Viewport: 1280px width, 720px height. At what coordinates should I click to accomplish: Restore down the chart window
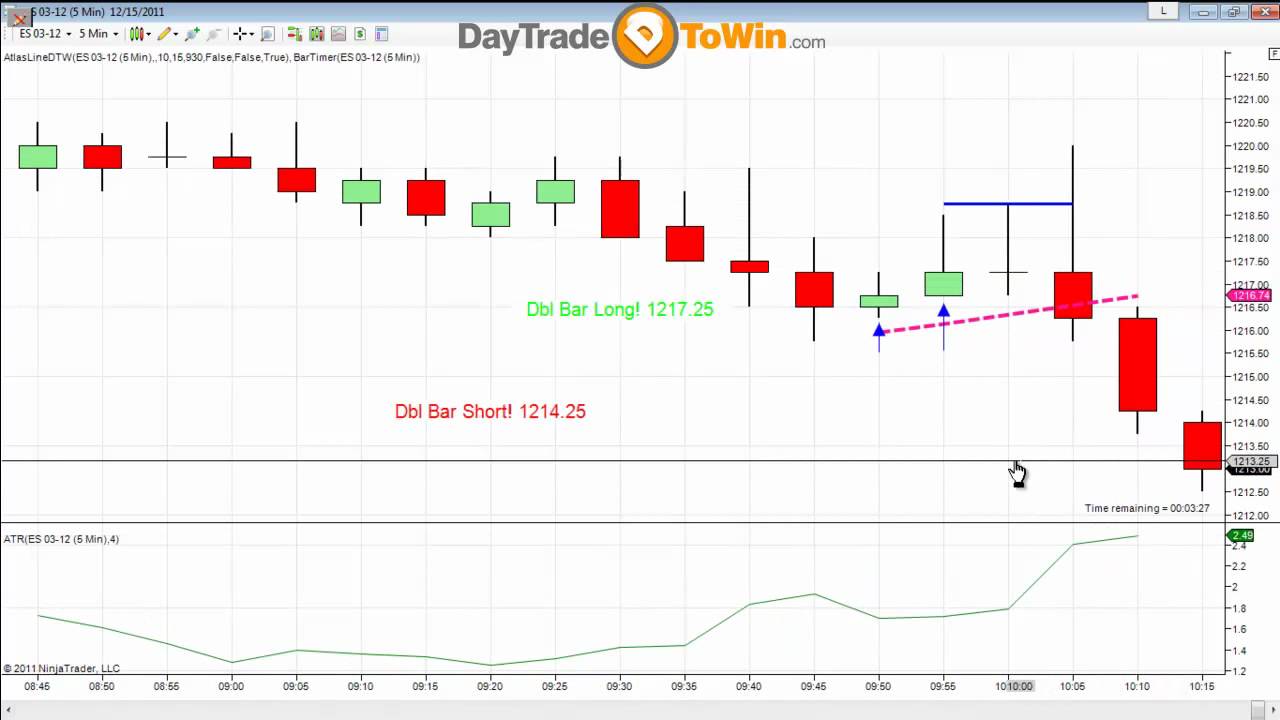pyautogui.click(x=1233, y=12)
